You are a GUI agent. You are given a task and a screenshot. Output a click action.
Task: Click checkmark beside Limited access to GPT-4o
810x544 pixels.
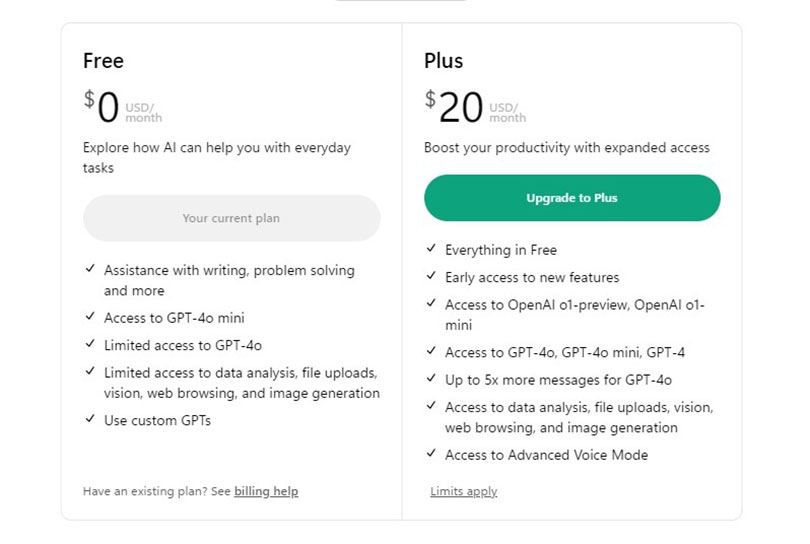pyautogui.click(x=90, y=344)
